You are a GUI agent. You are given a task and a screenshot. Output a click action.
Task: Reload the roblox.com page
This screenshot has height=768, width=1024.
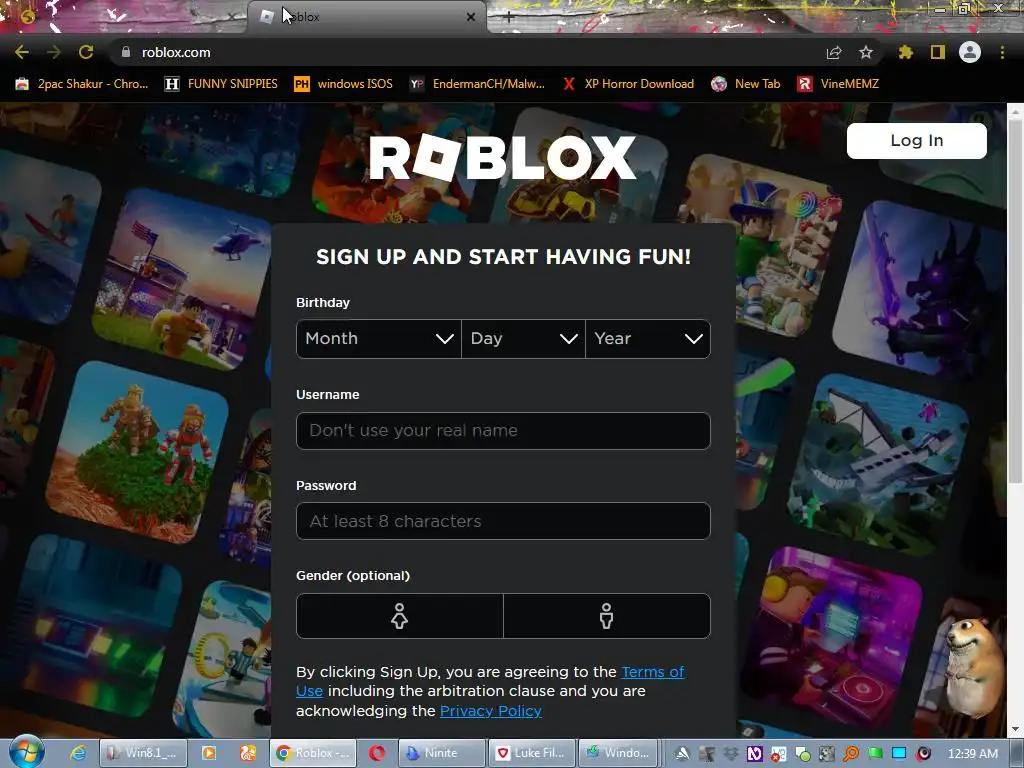coord(86,52)
